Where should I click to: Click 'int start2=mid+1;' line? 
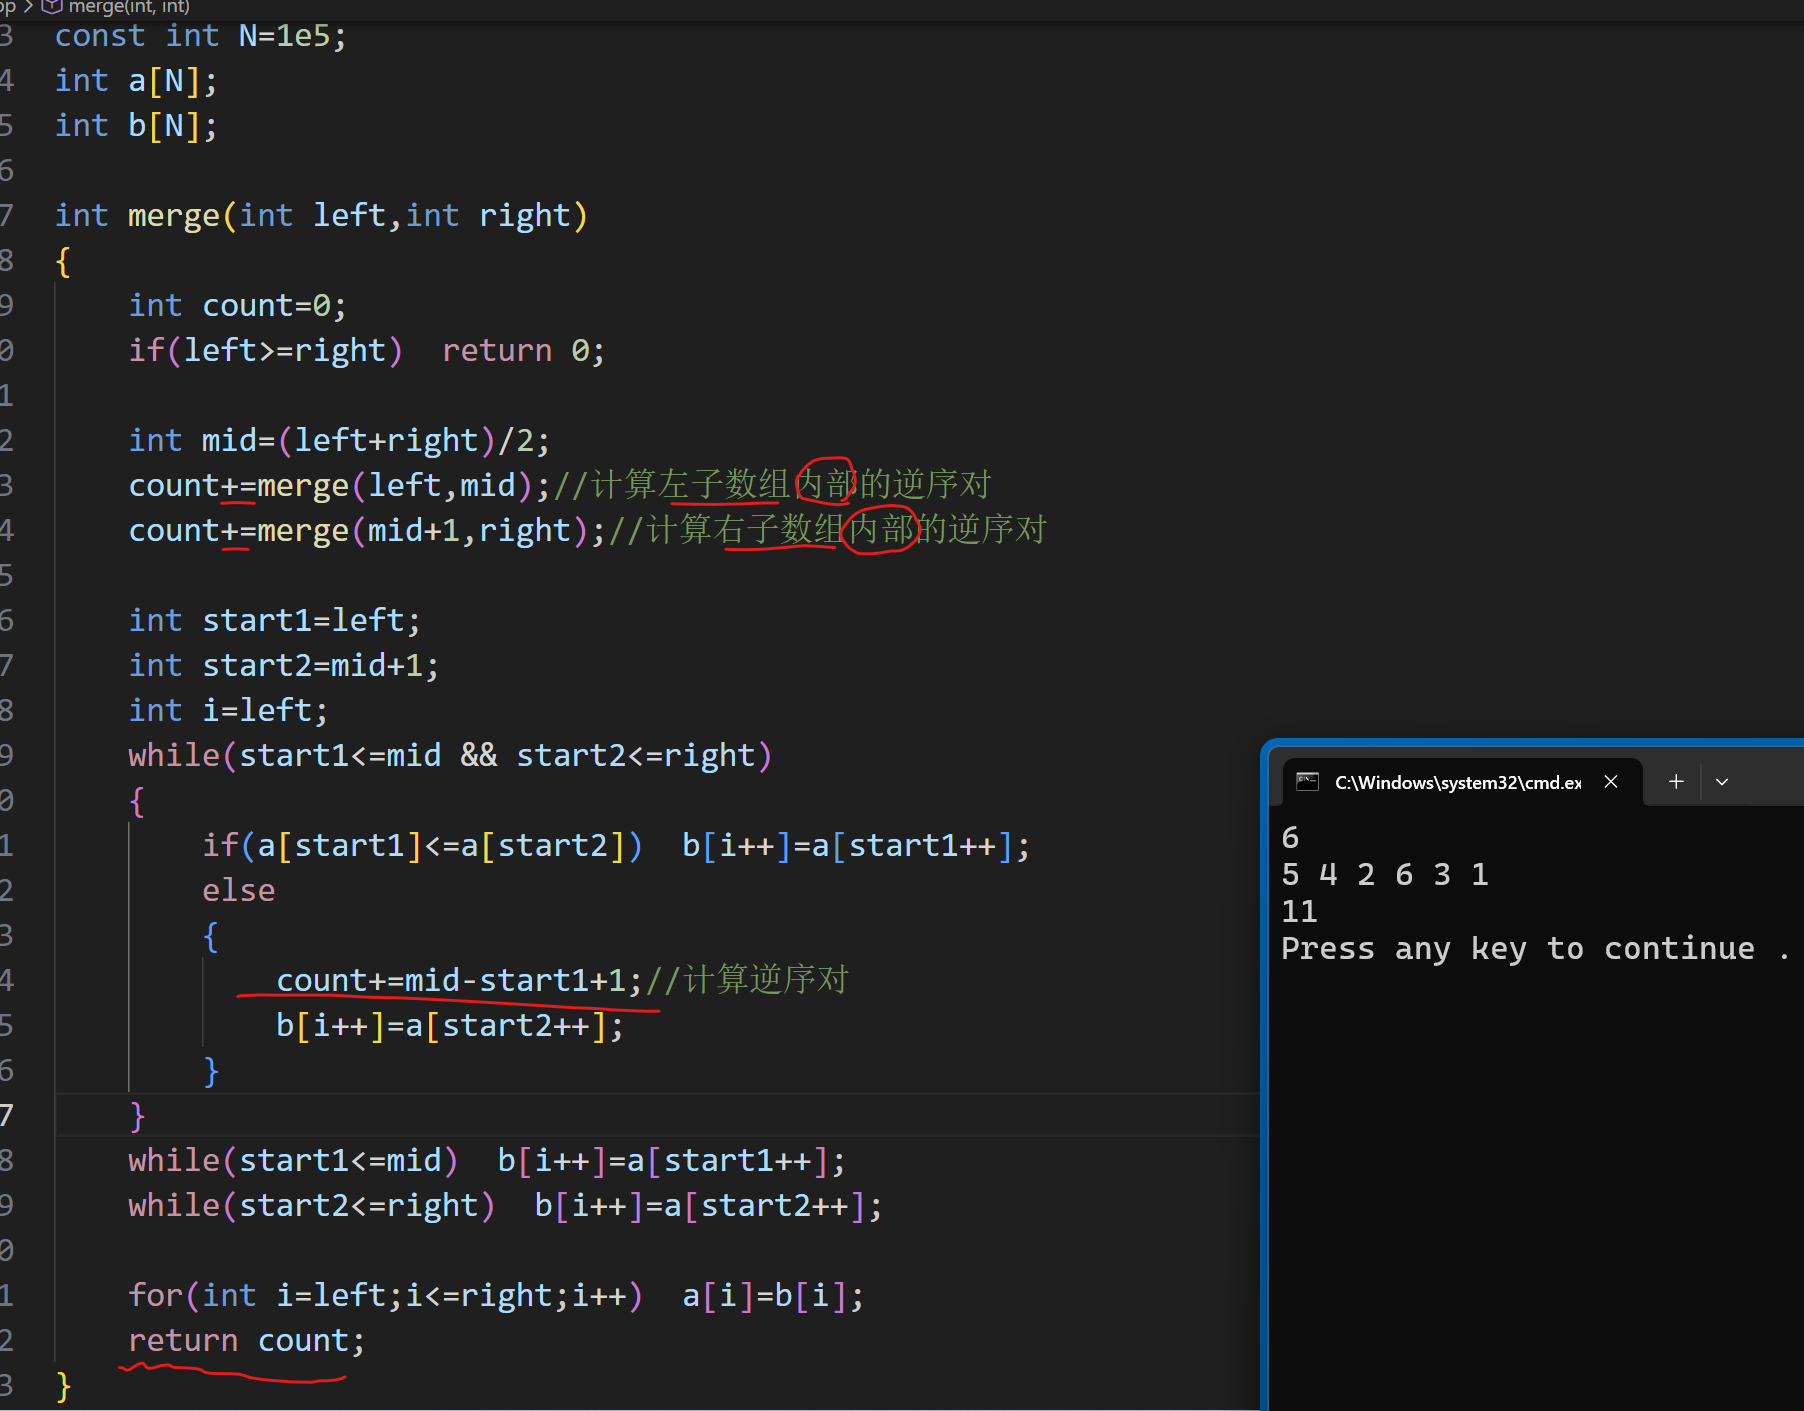click(283, 666)
